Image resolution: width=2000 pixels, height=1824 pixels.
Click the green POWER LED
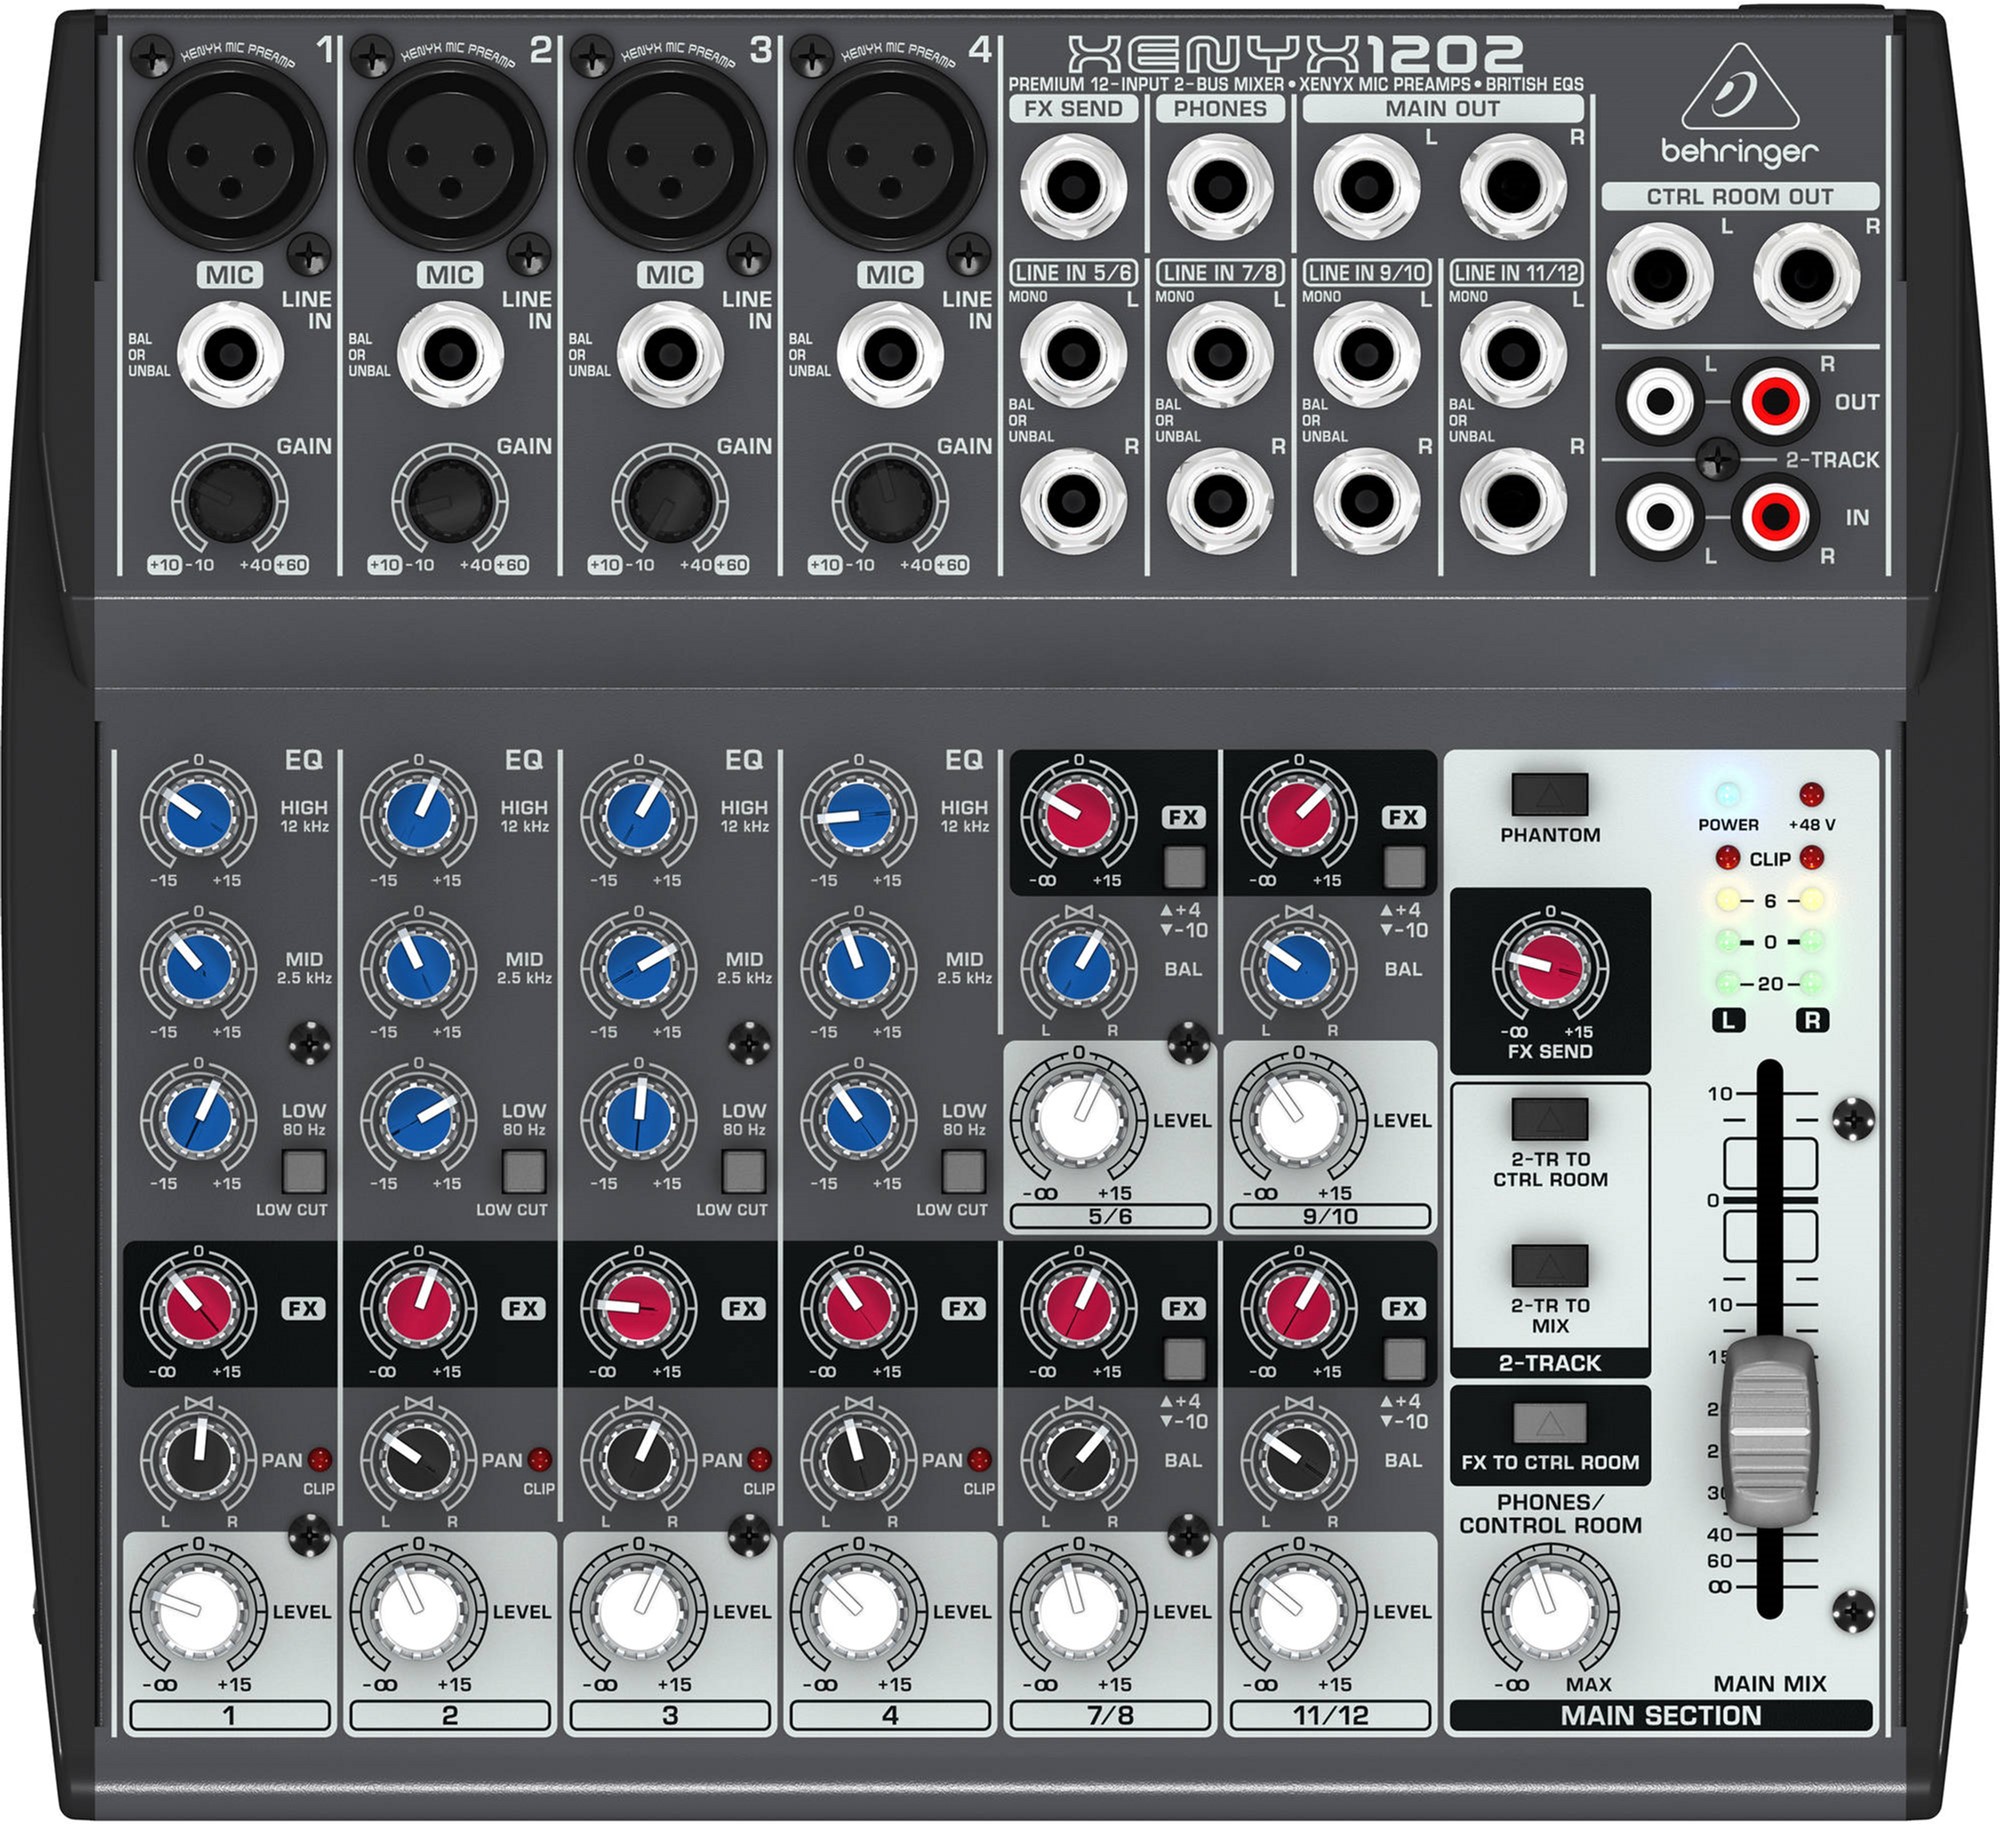point(1727,795)
